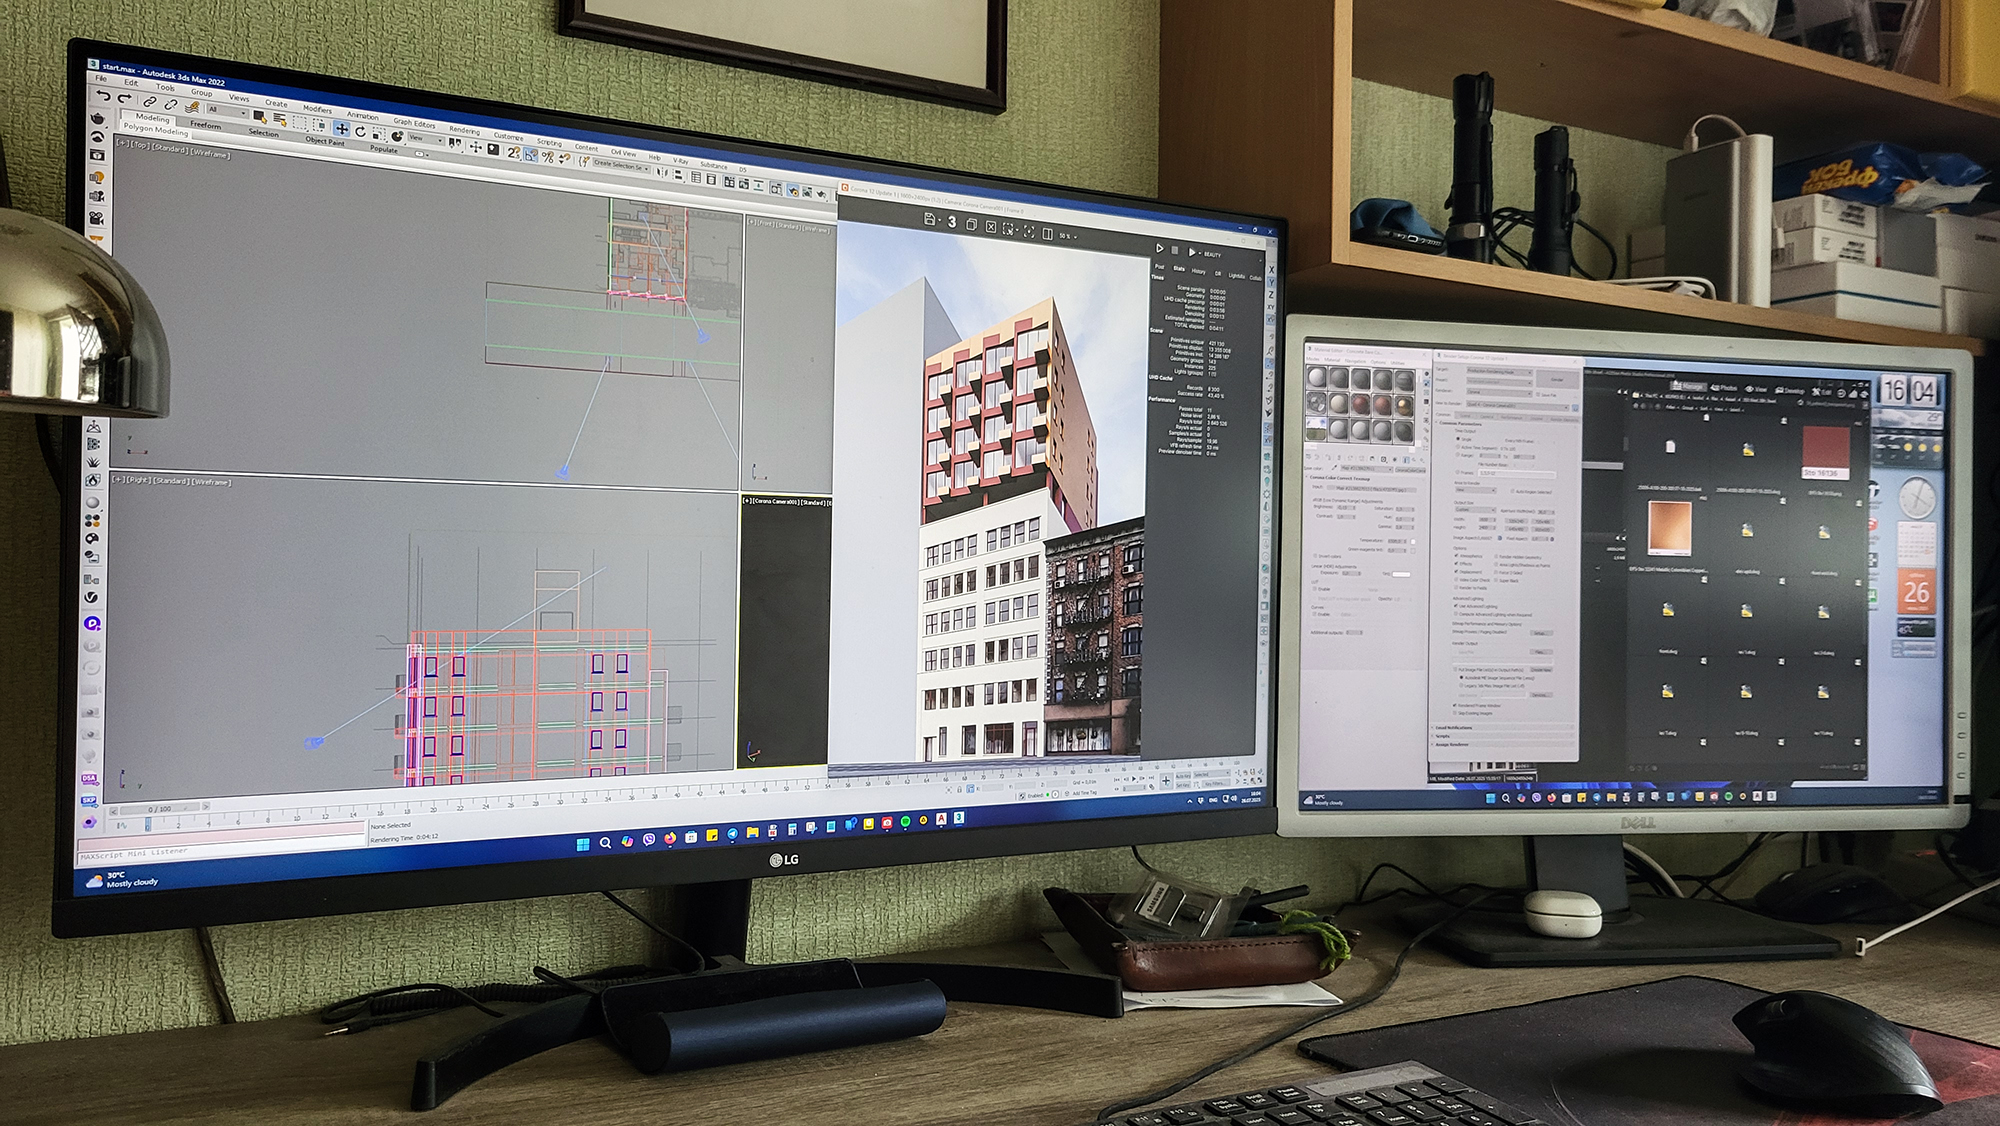Click the Save icon in Corona frame buffer
Screen dimensions: 2000x1126
[929, 219]
